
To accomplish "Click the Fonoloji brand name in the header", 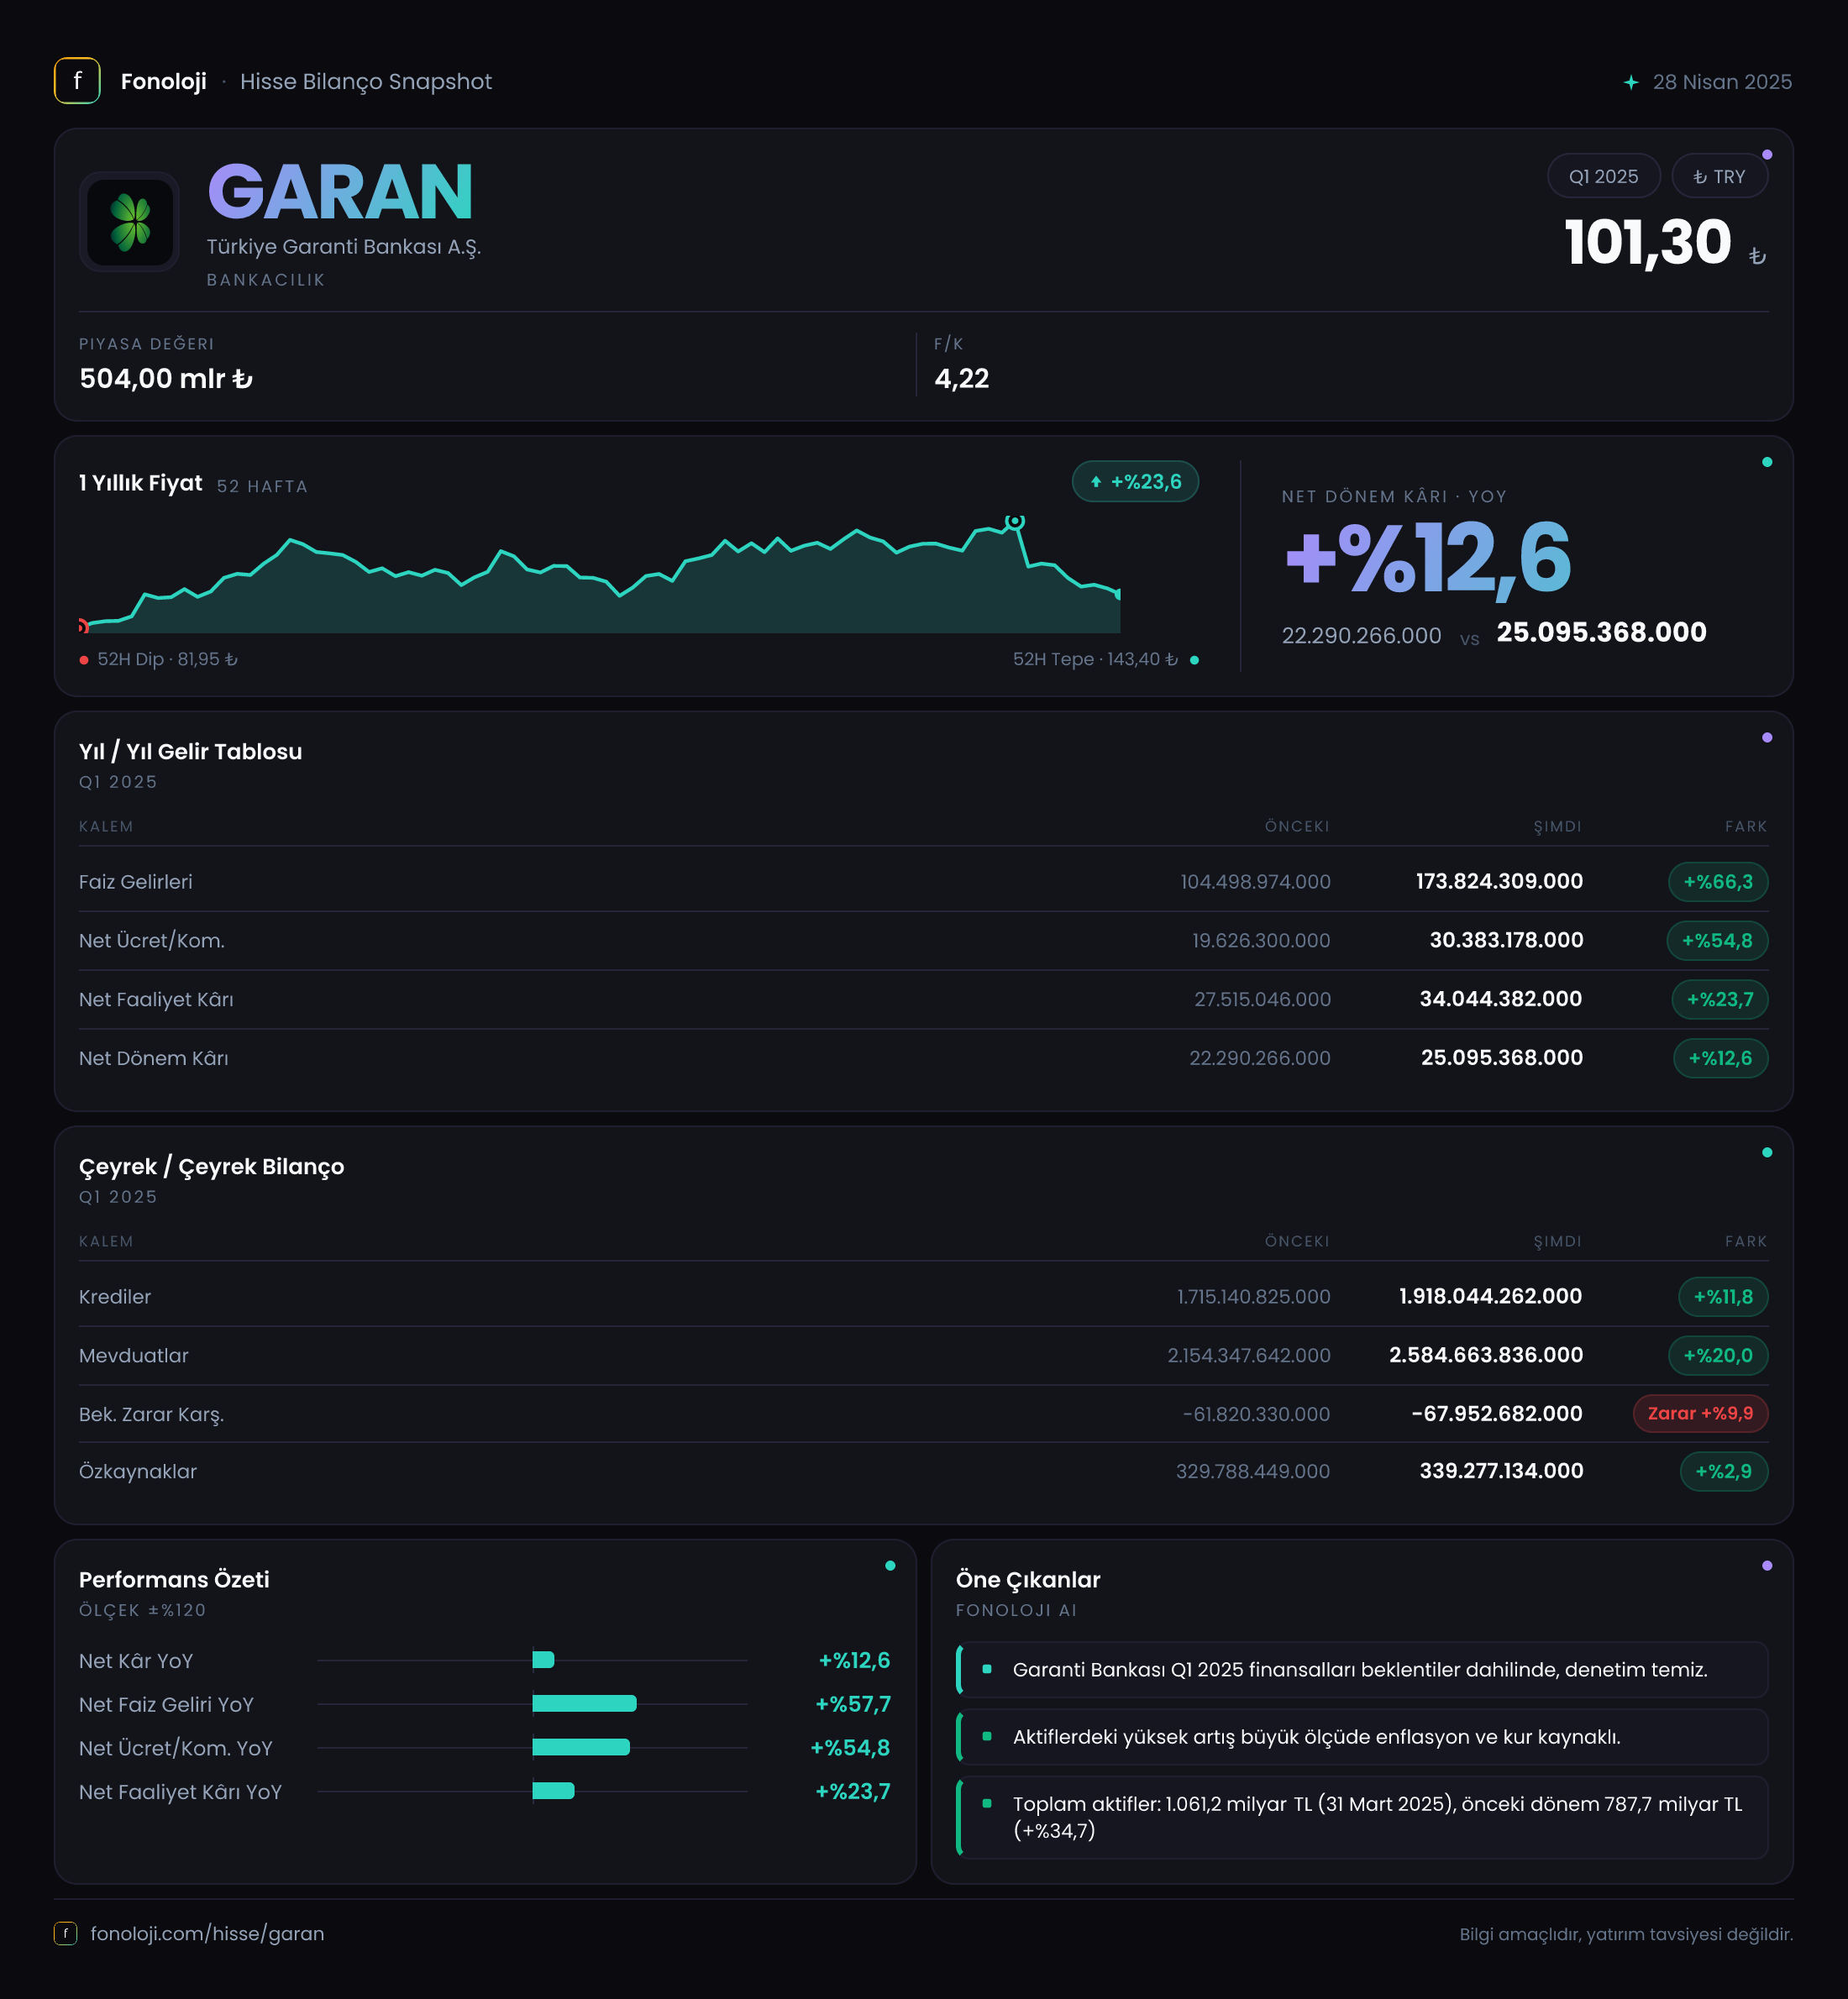I will [164, 82].
